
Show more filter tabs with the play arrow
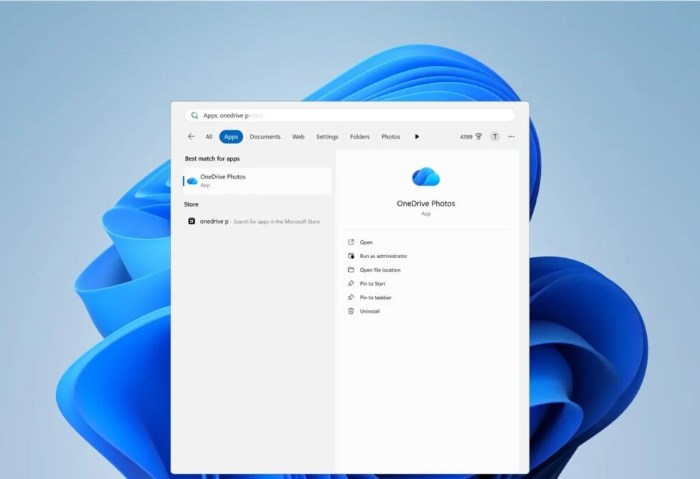pos(417,137)
